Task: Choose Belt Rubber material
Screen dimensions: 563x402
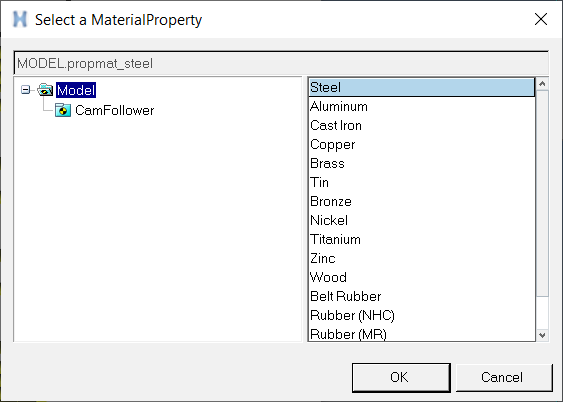Action: click(422, 296)
